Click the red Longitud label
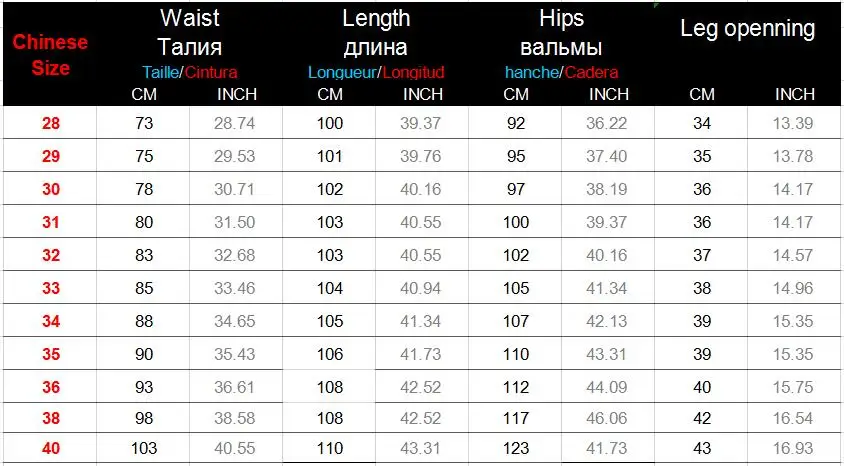This screenshot has height=466, width=844. pyautogui.click(x=414, y=72)
